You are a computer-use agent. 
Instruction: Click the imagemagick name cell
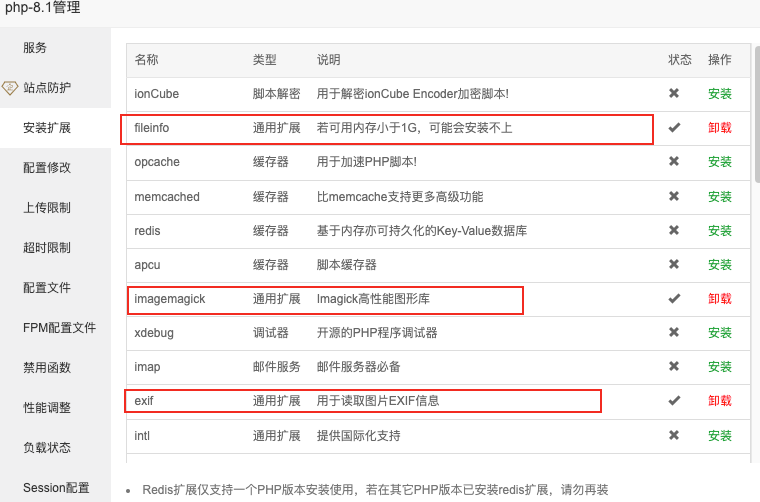pos(170,299)
